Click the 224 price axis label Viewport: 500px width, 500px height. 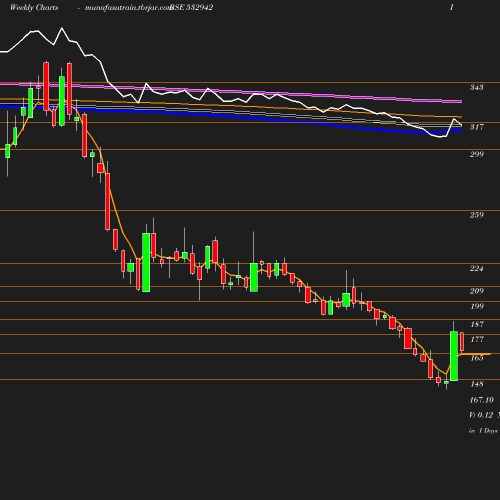pos(477,268)
